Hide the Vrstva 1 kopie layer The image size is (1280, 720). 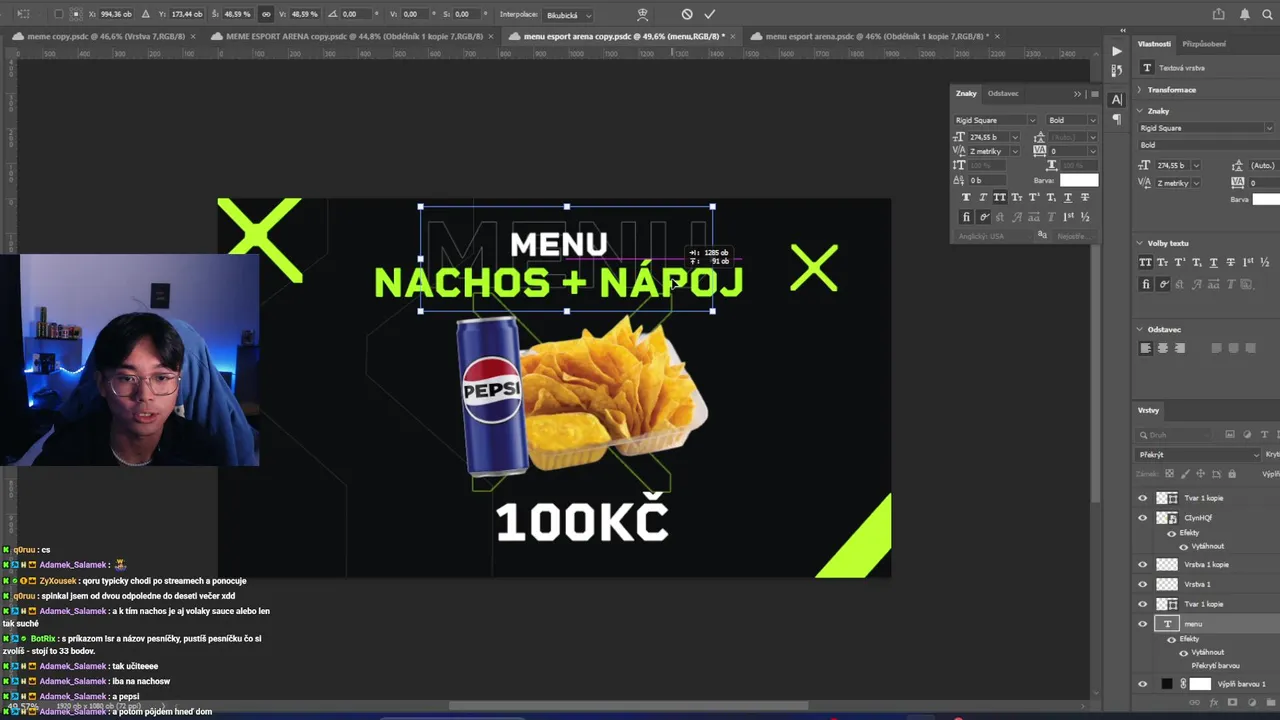[1143, 564]
